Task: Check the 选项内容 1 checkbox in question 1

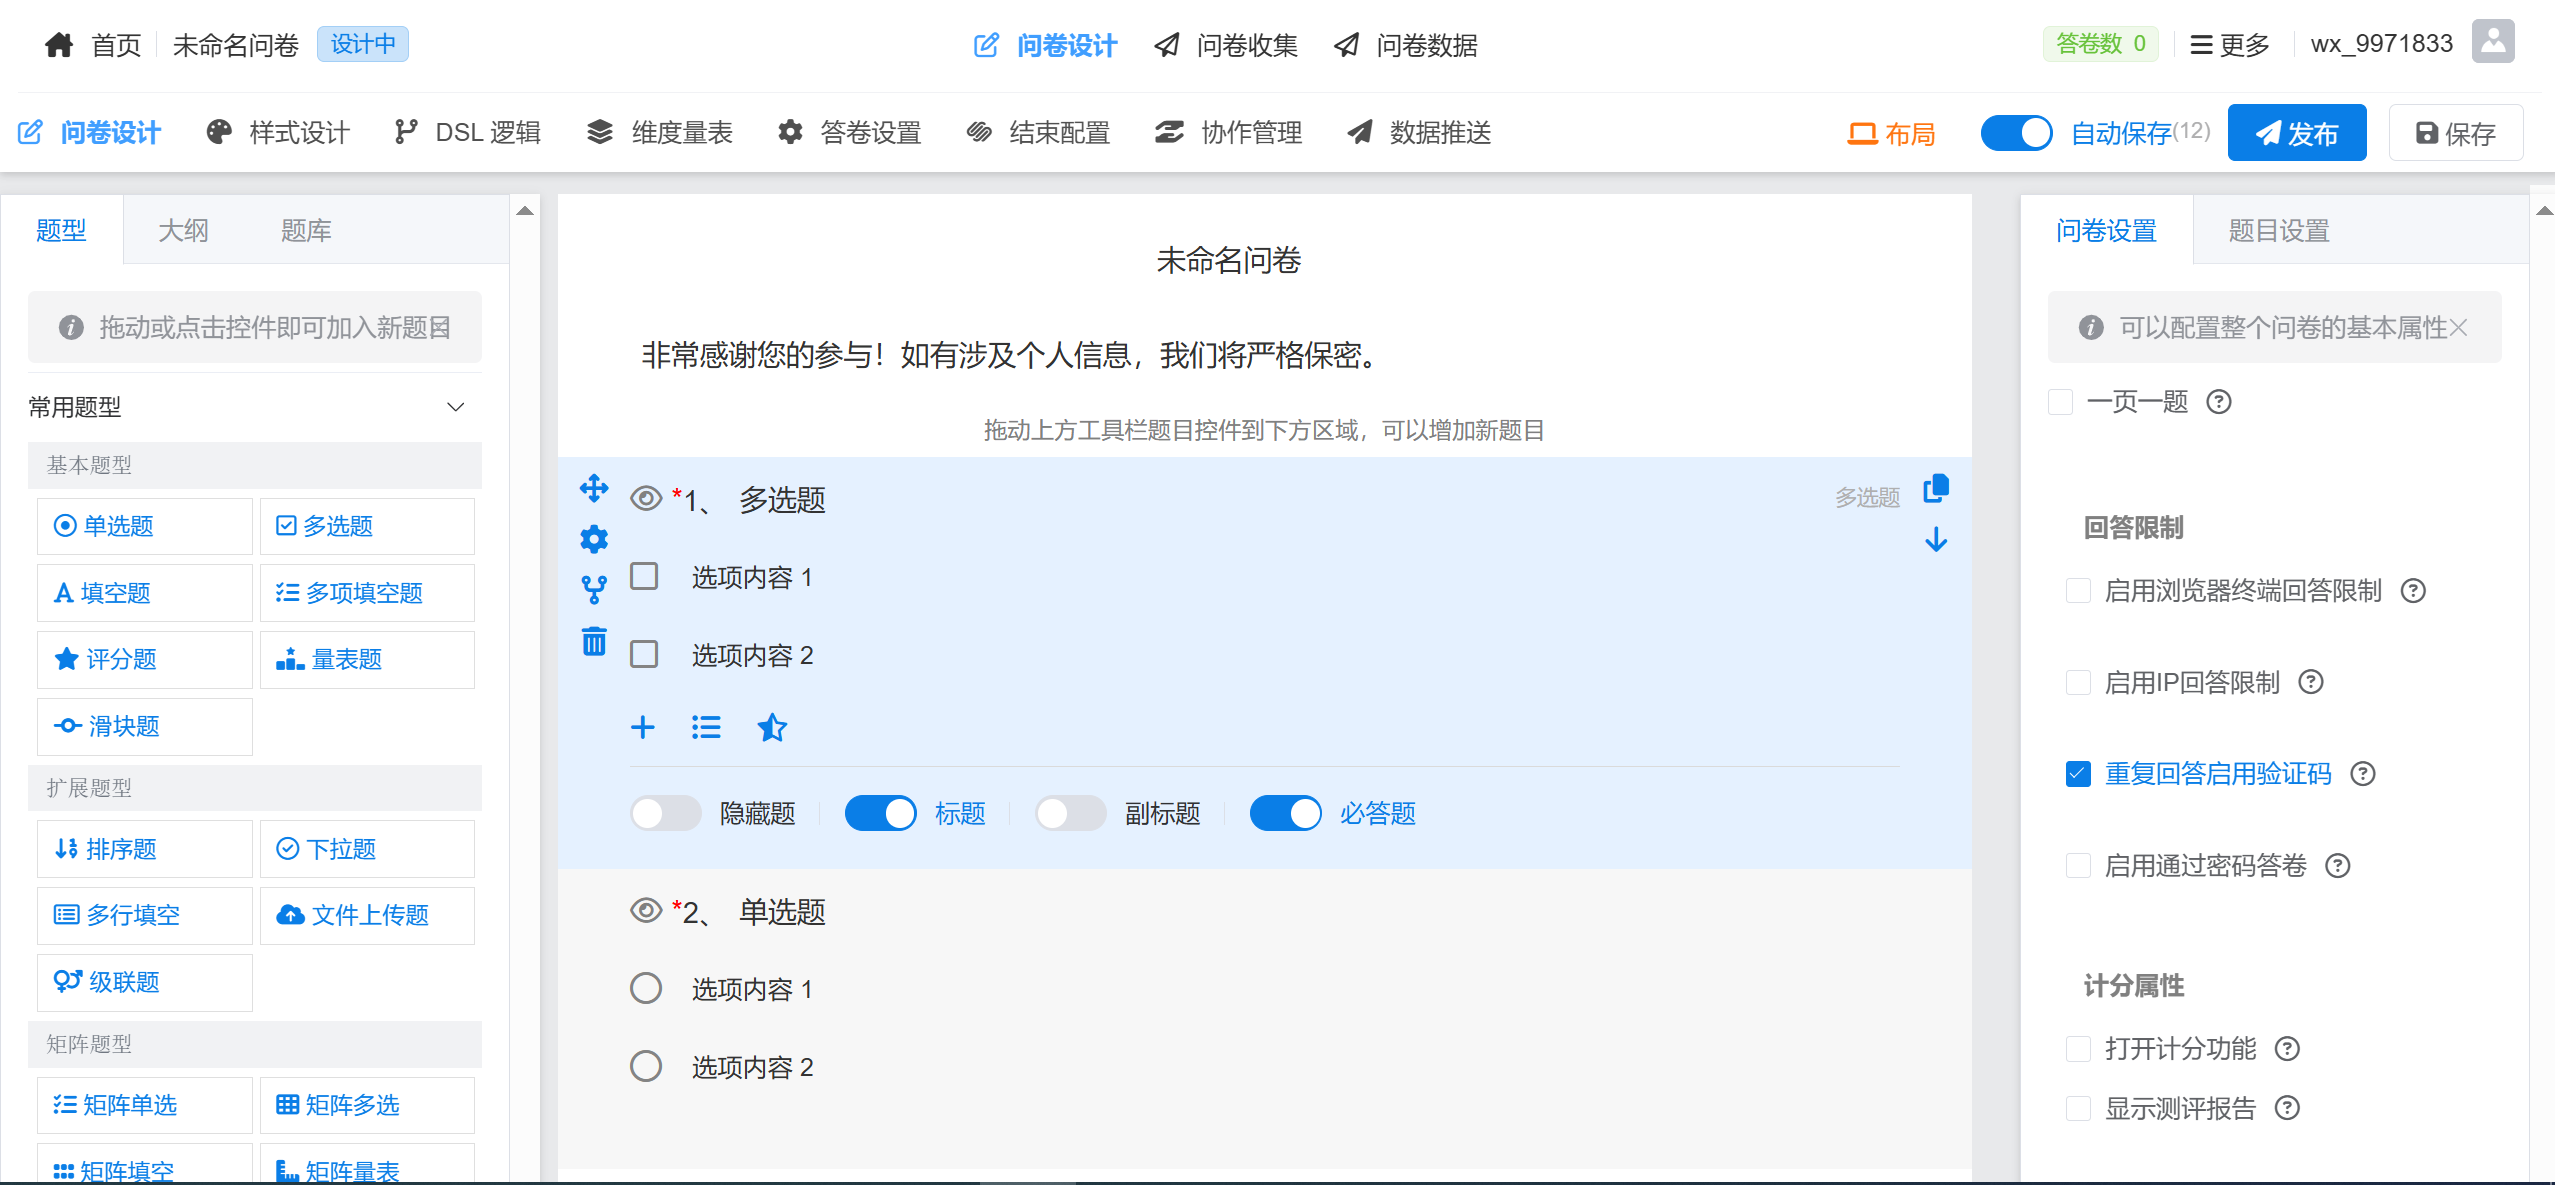Action: (644, 576)
